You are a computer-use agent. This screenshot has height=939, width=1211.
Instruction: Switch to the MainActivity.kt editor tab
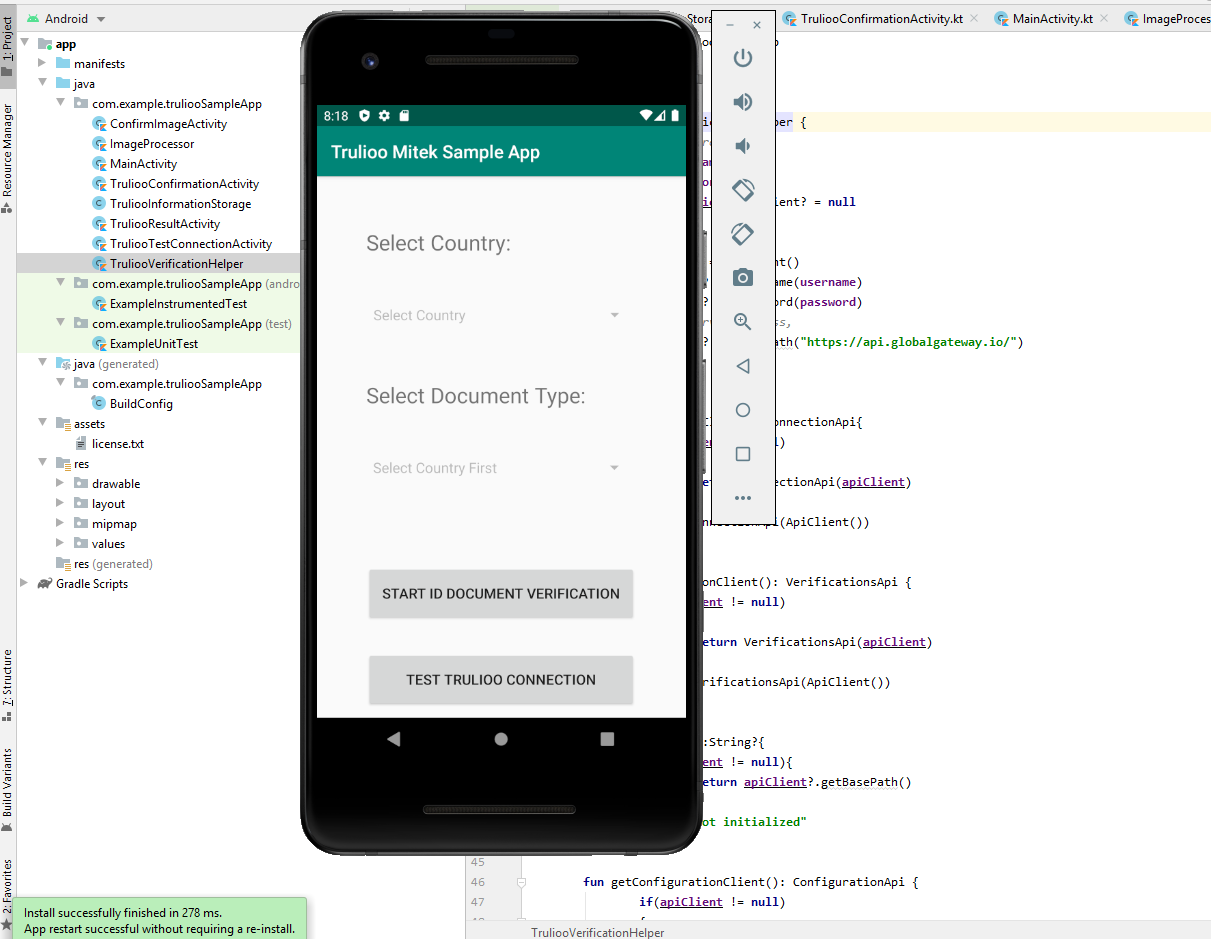pos(1052,19)
